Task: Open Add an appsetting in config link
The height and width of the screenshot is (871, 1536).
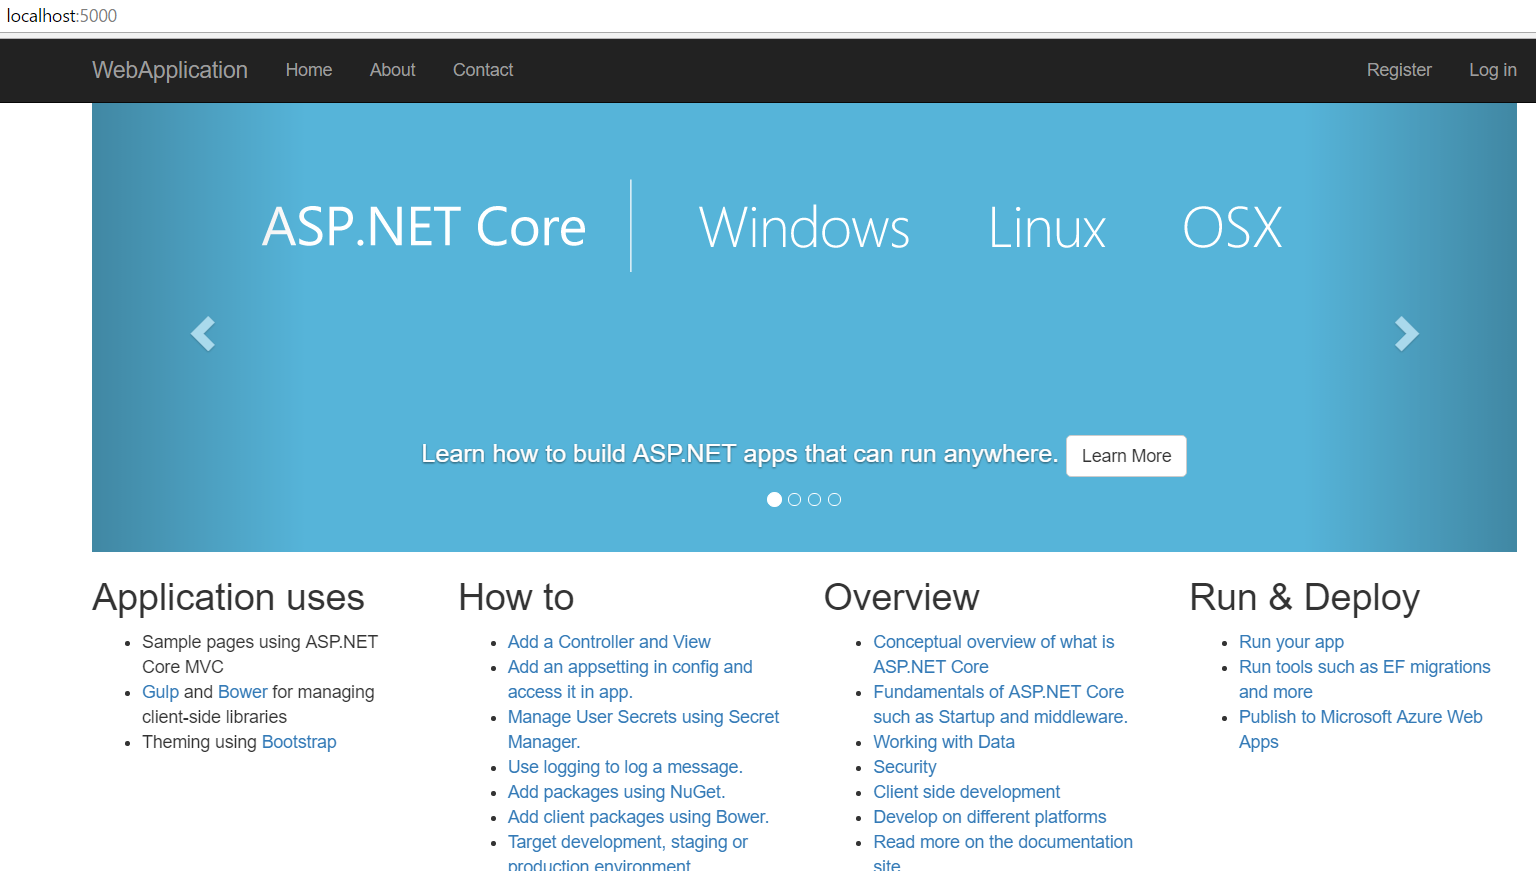Action: coord(630,679)
